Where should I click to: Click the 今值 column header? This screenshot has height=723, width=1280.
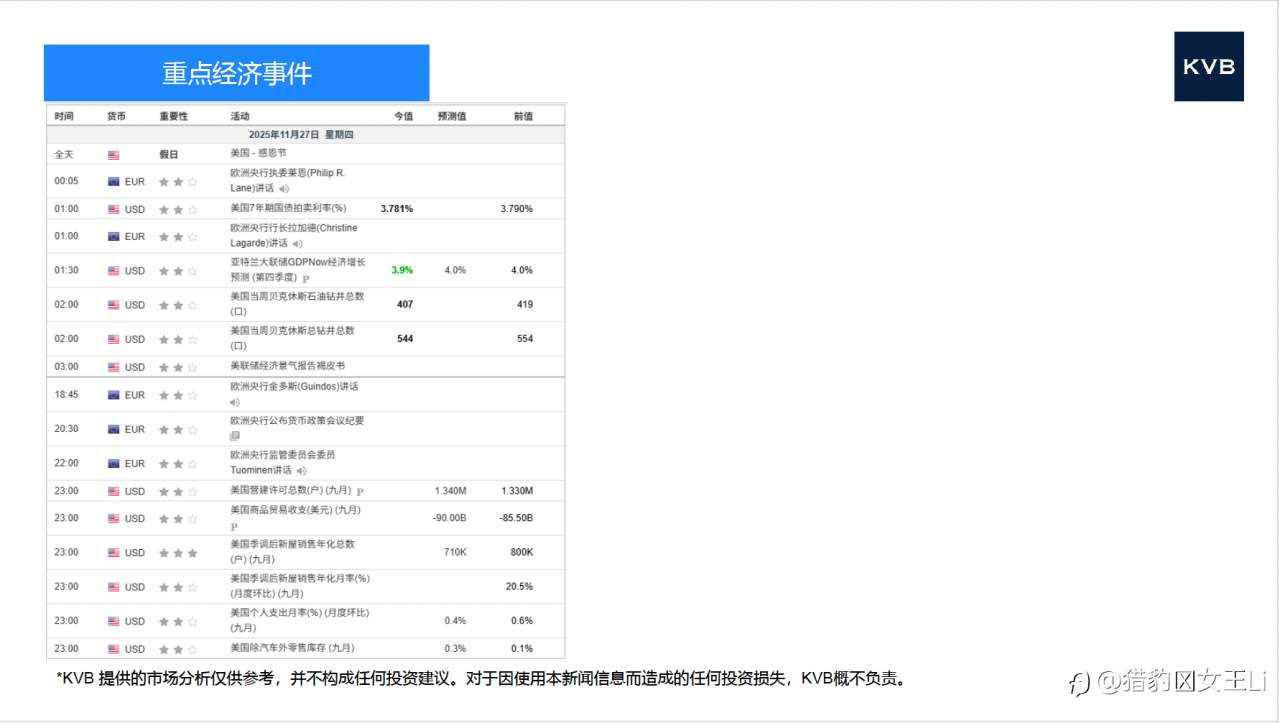(403, 116)
